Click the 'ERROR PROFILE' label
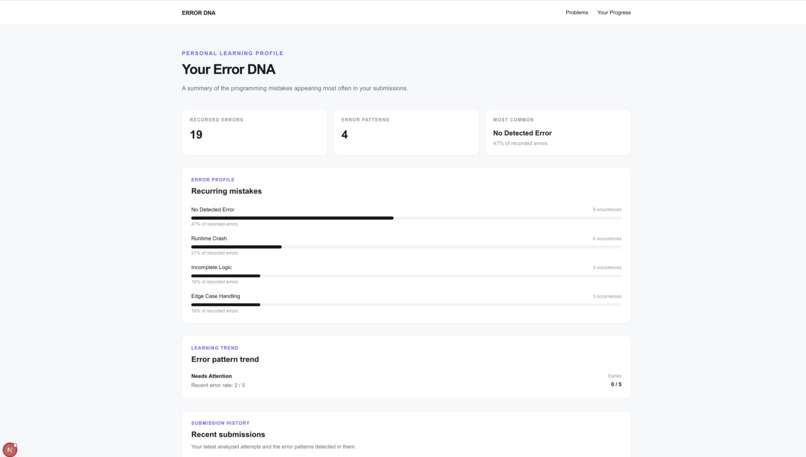Screen dimensions: 806x457 pyautogui.click(x=212, y=180)
